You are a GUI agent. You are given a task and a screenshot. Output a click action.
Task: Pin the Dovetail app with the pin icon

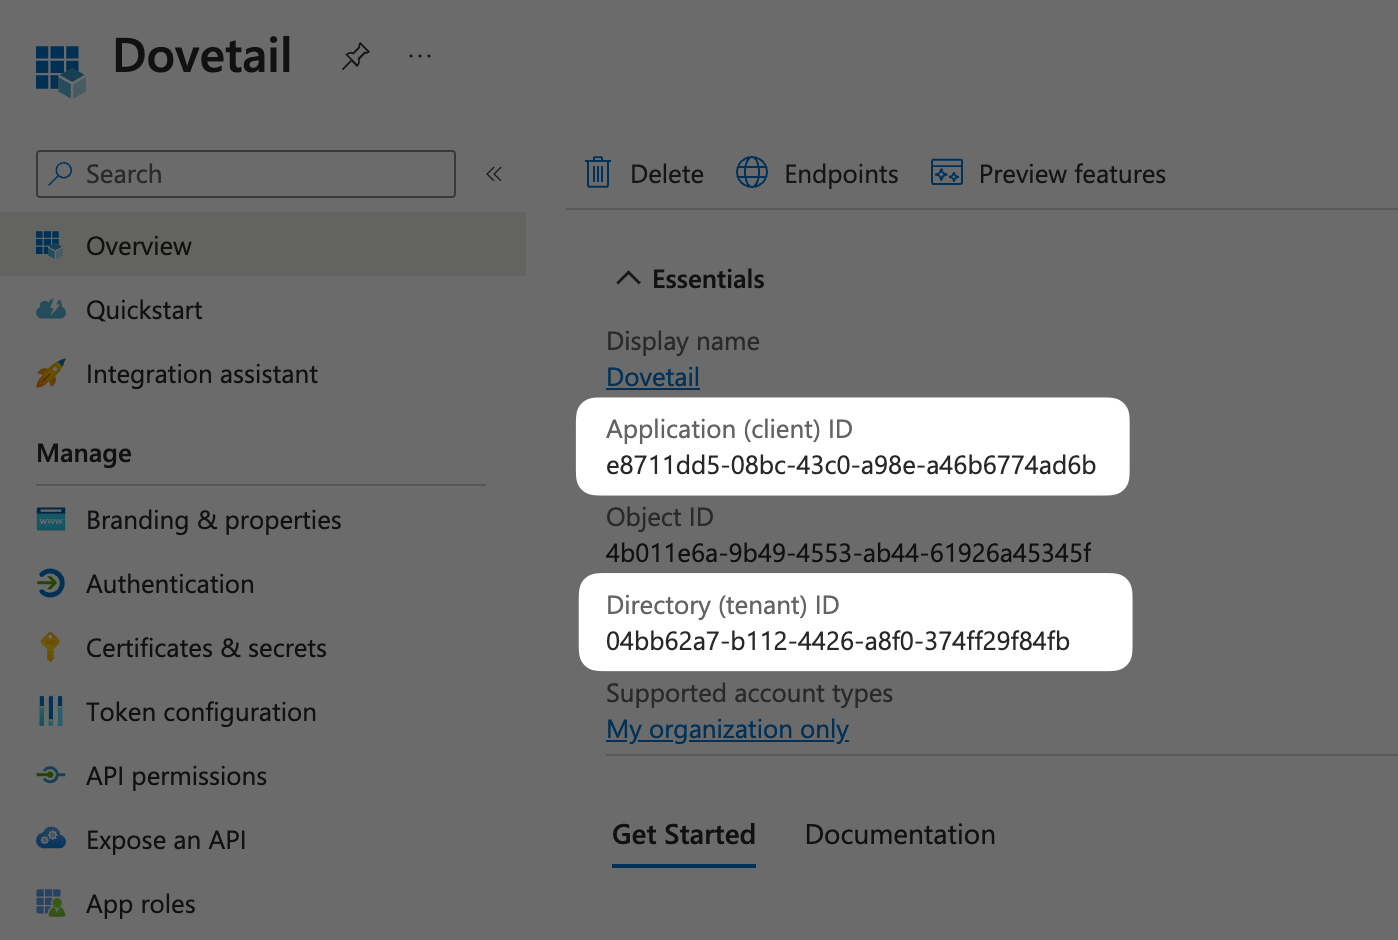pos(355,56)
